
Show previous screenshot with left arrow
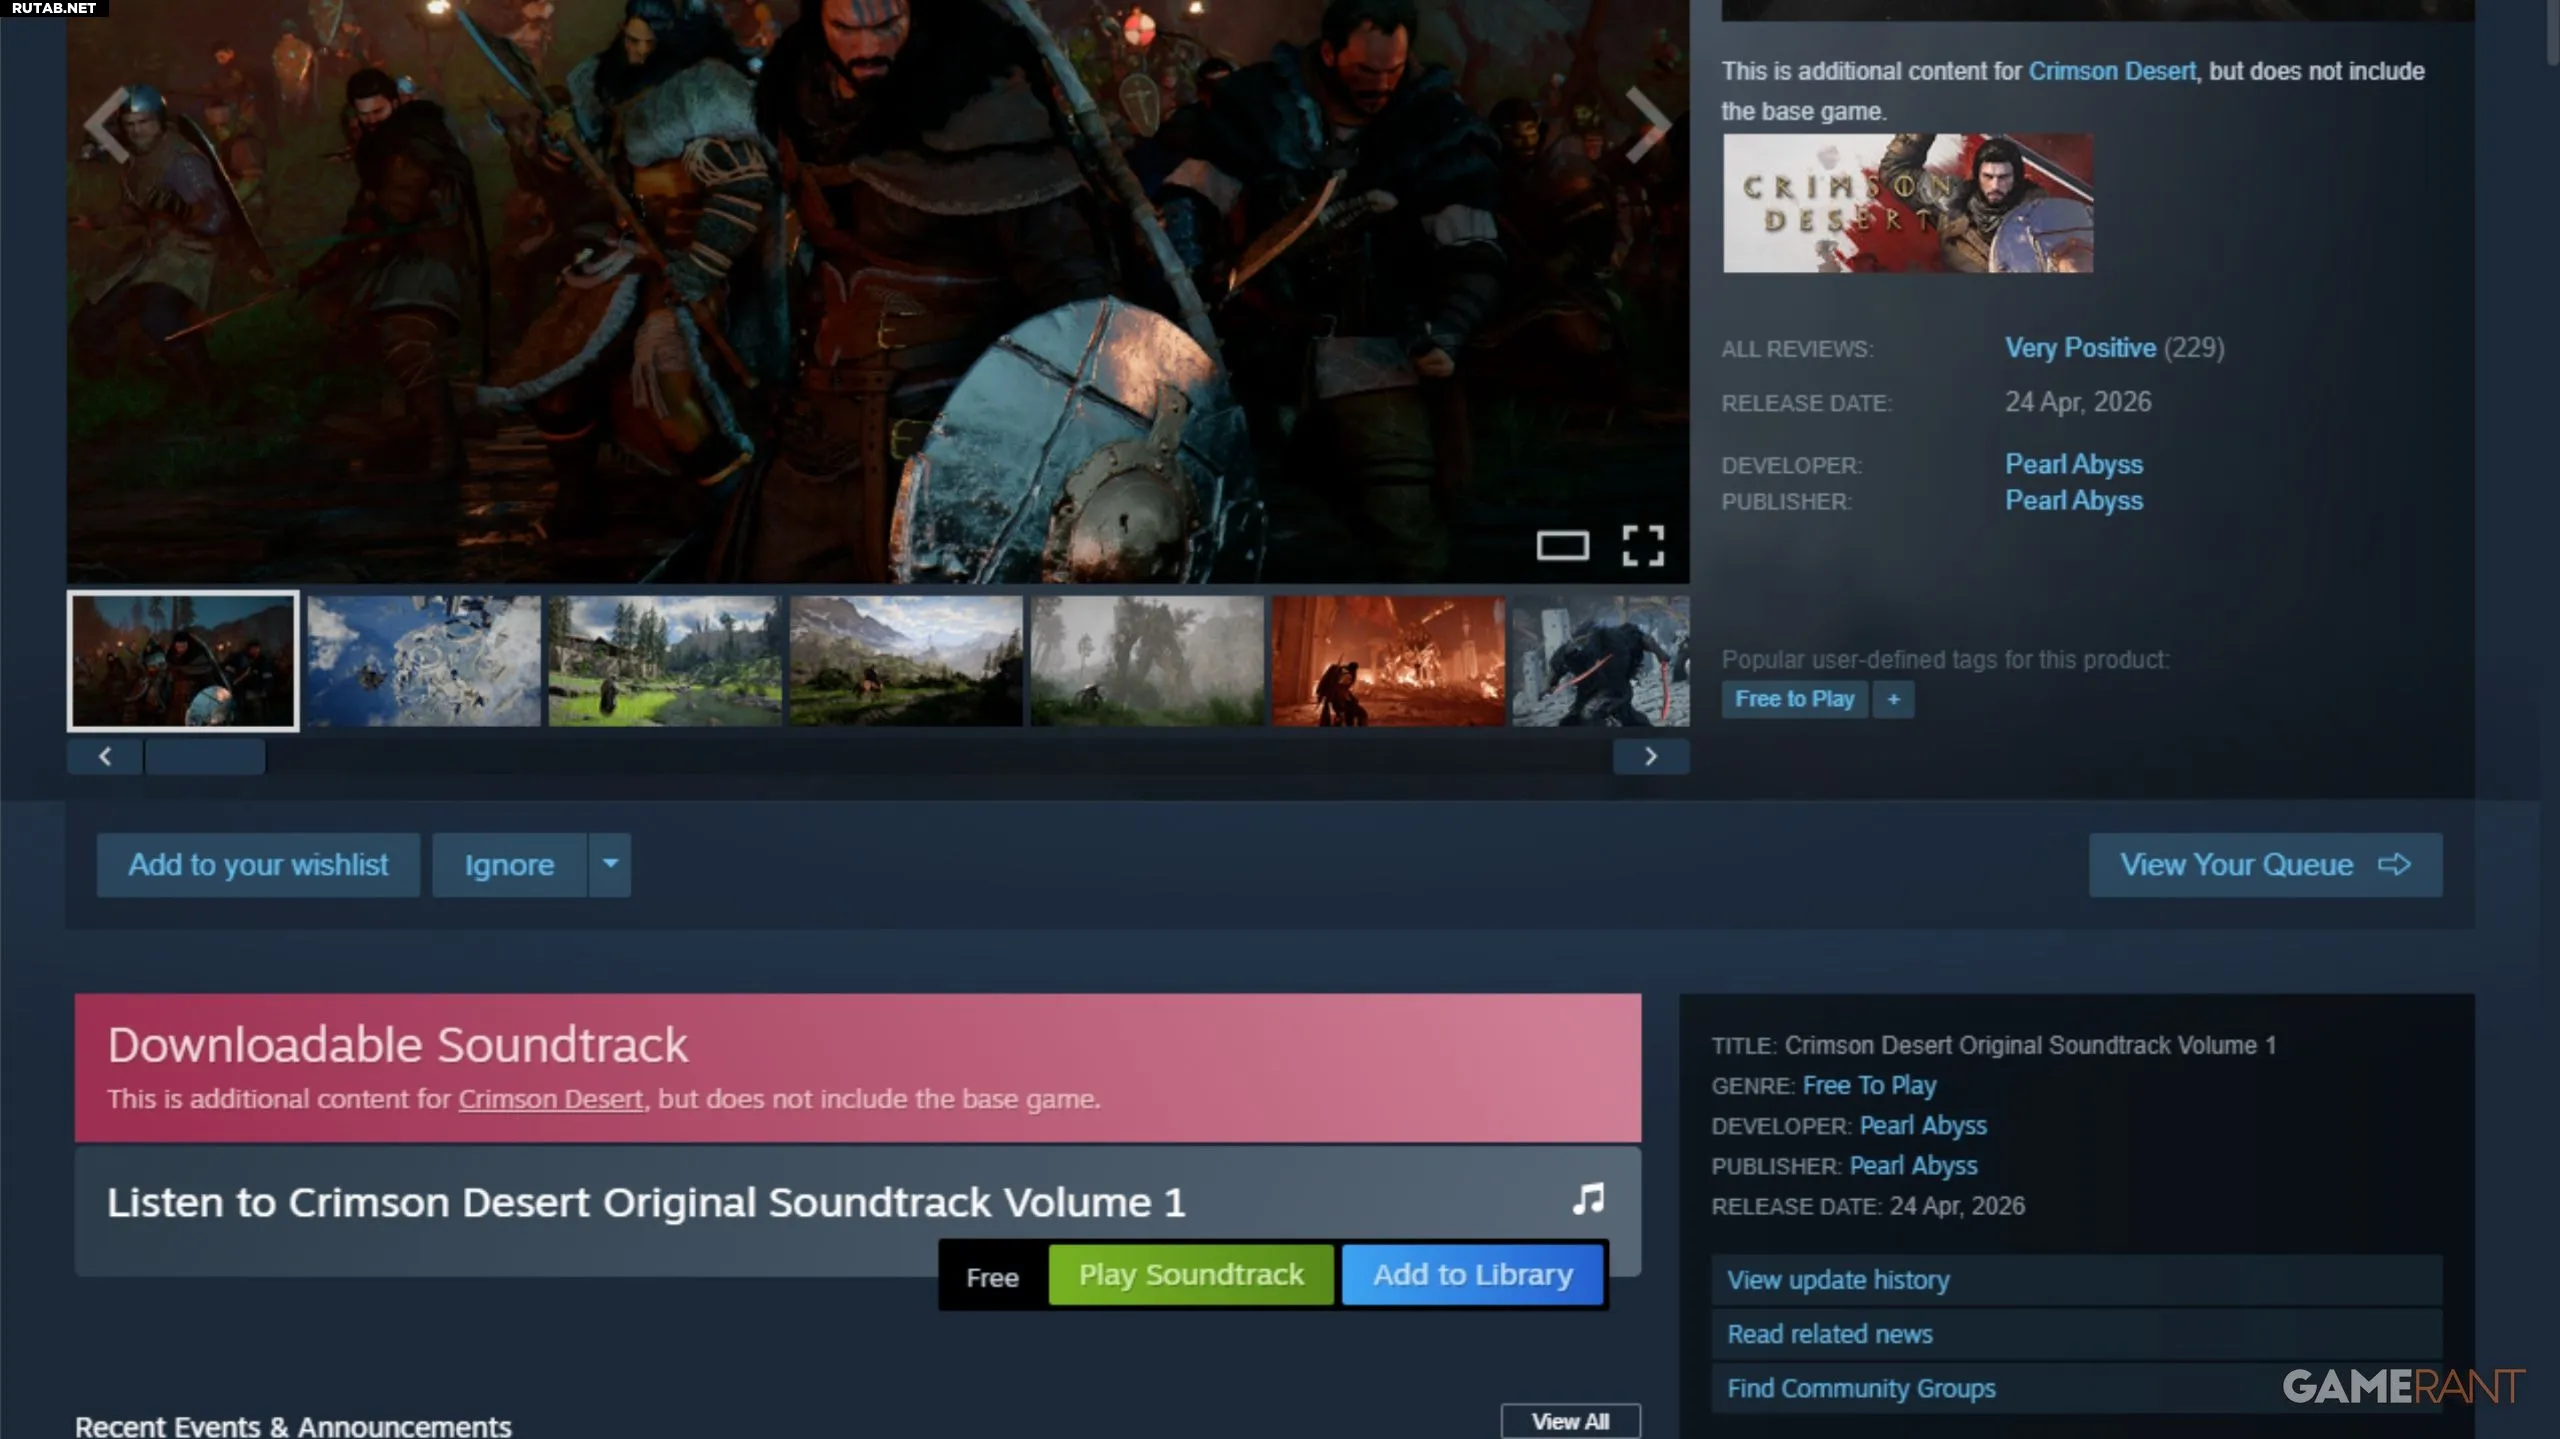107,124
